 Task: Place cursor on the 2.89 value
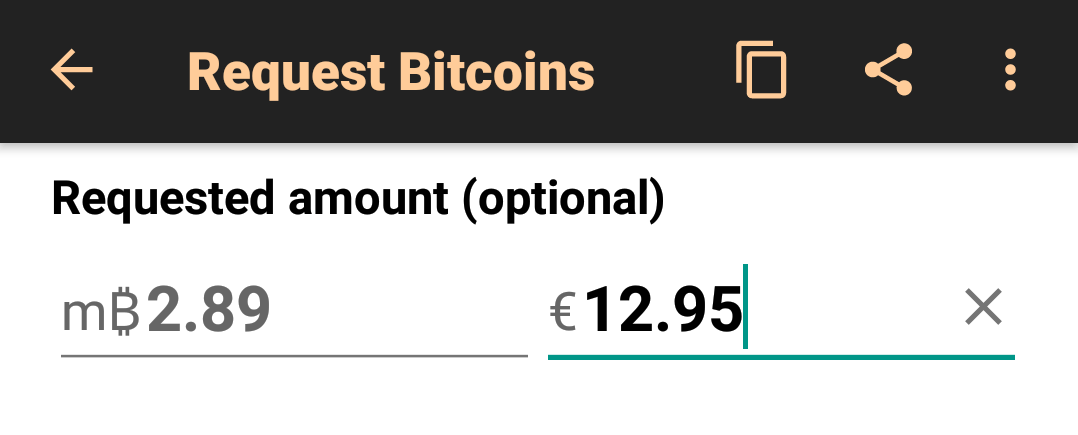point(208,310)
